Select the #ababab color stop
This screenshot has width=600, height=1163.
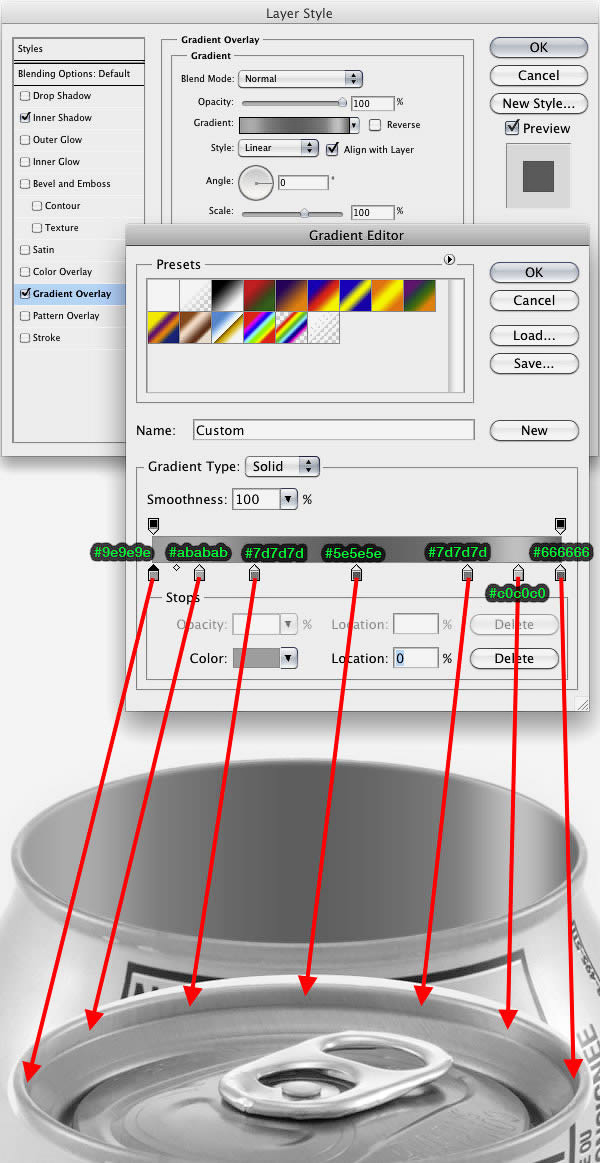coord(199,573)
